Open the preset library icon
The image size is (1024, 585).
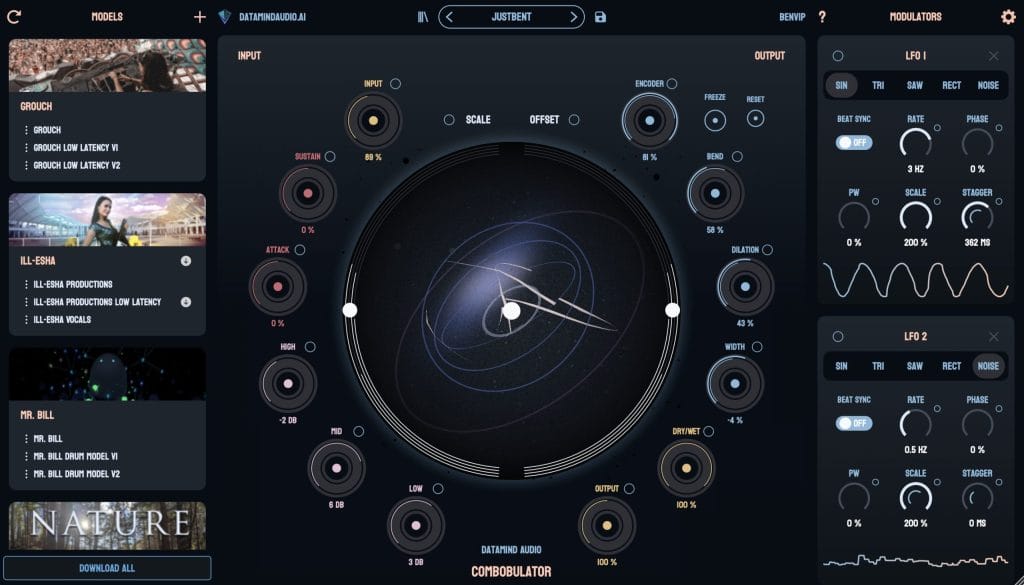423,17
